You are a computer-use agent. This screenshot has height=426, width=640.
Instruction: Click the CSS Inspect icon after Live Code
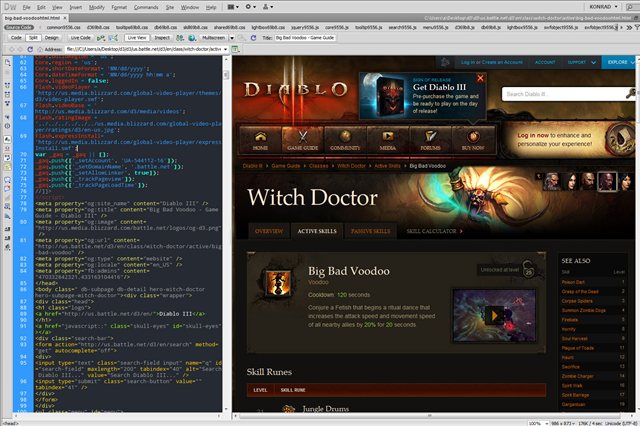(x=113, y=38)
